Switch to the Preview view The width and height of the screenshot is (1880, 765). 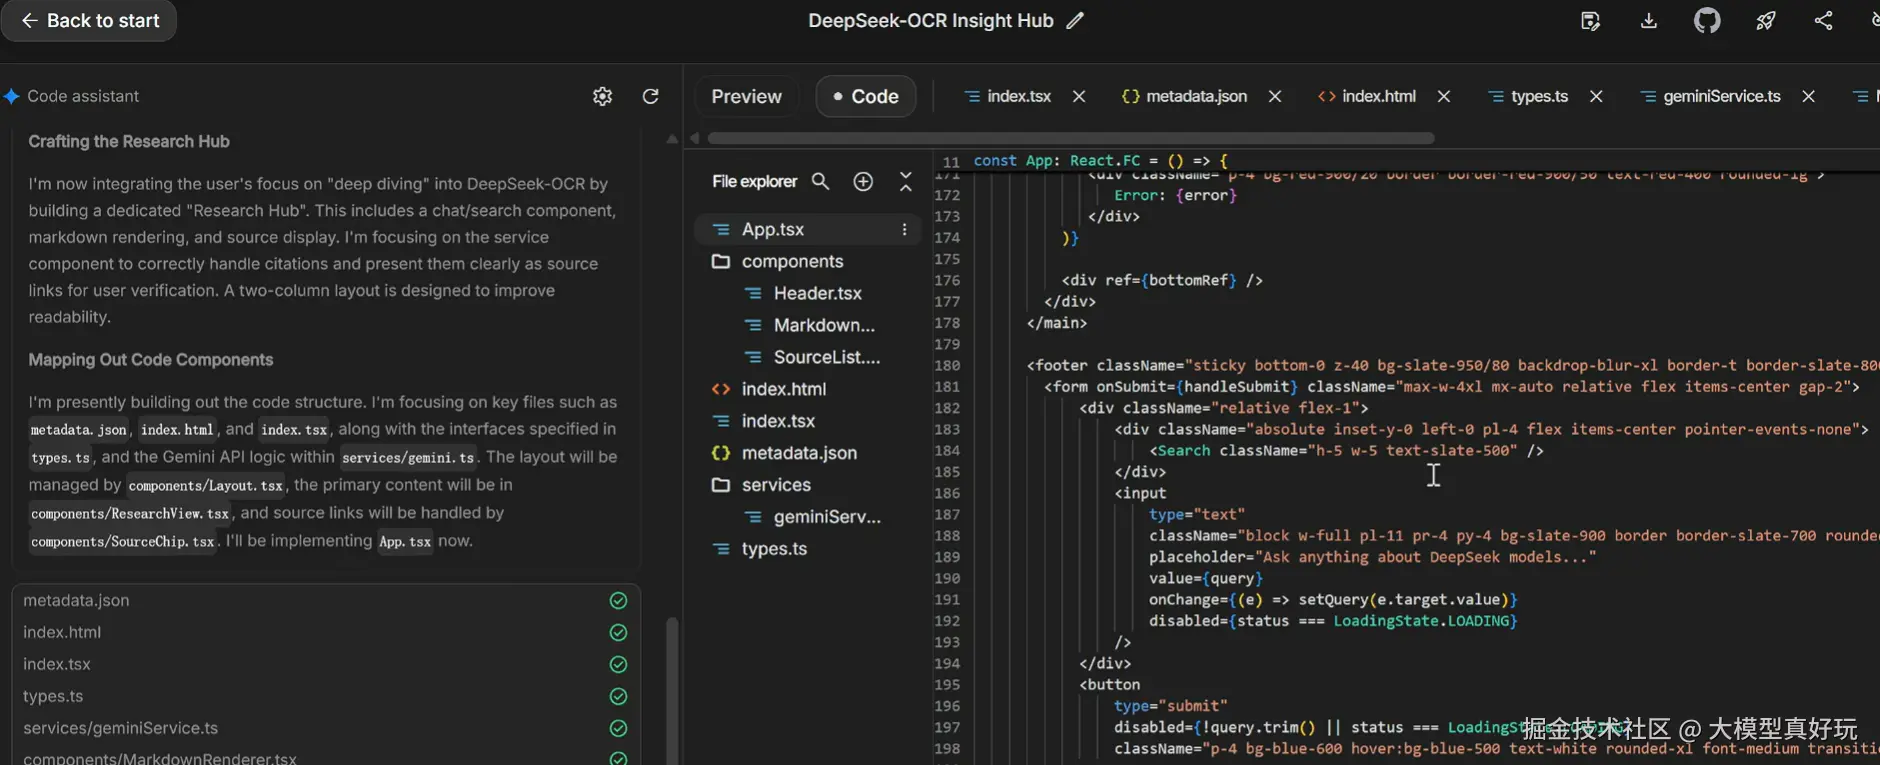pos(746,96)
